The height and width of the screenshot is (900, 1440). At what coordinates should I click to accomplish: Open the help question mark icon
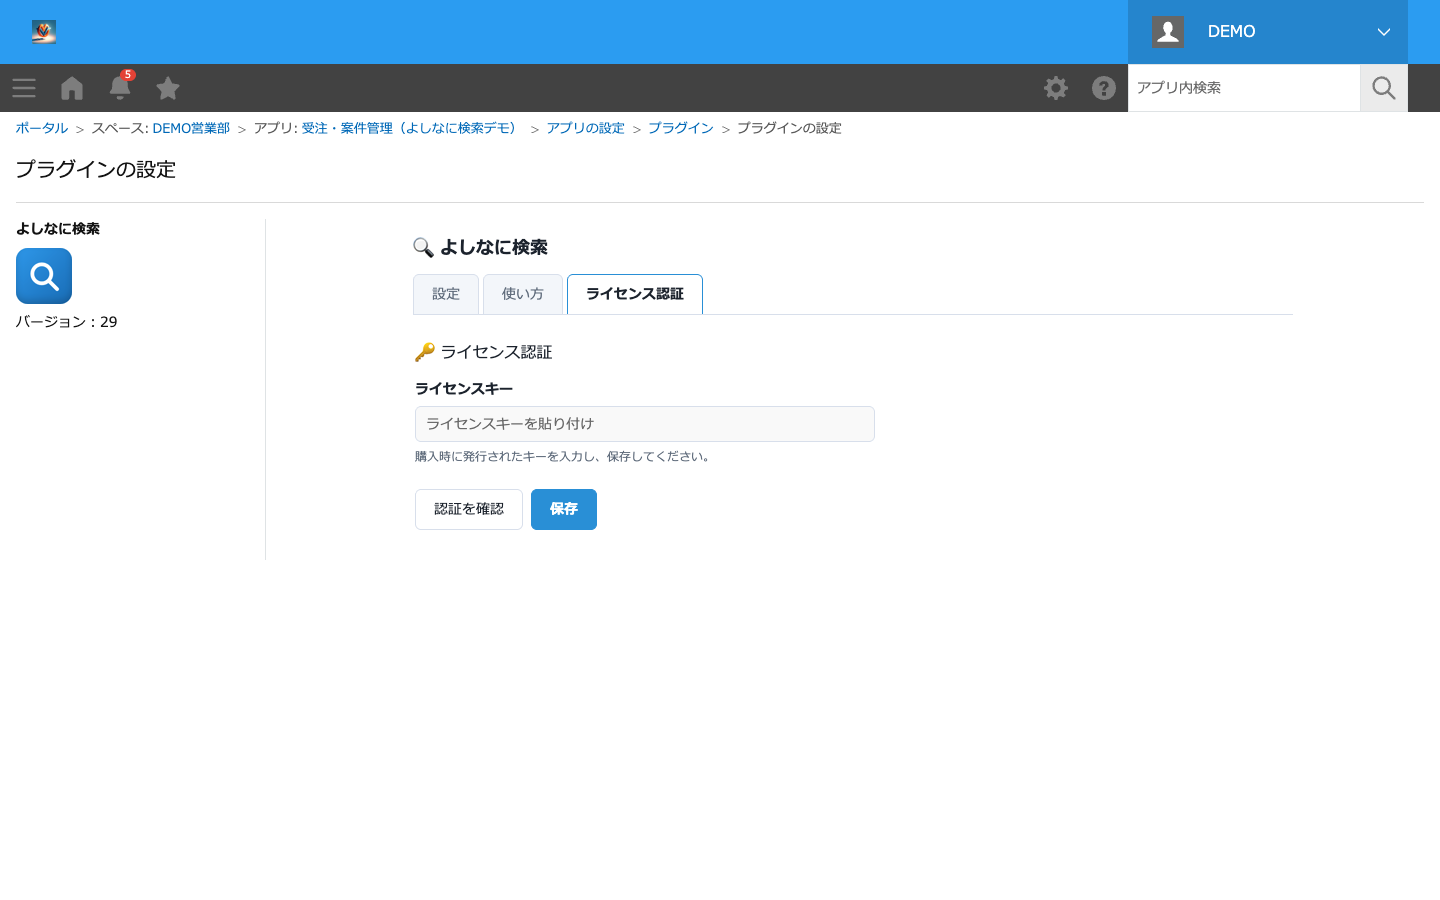[1104, 88]
